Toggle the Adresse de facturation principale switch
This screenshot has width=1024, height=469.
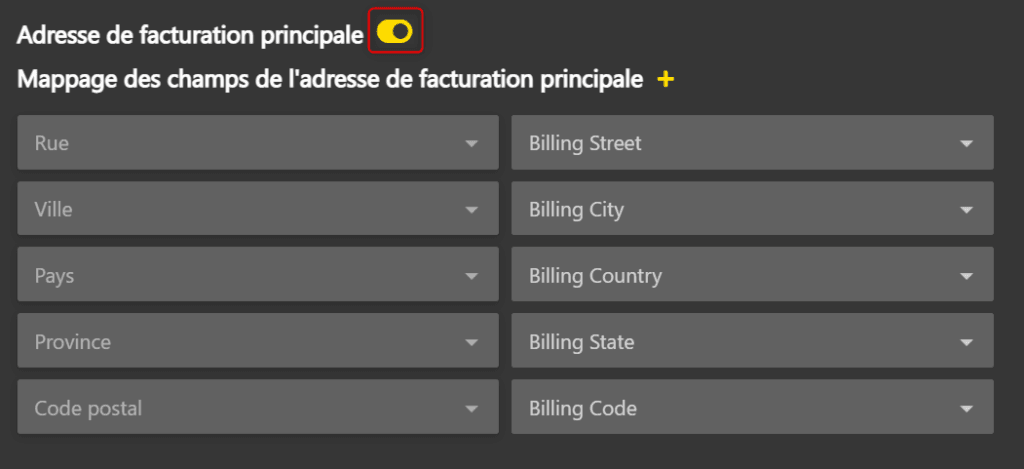pyautogui.click(x=395, y=32)
